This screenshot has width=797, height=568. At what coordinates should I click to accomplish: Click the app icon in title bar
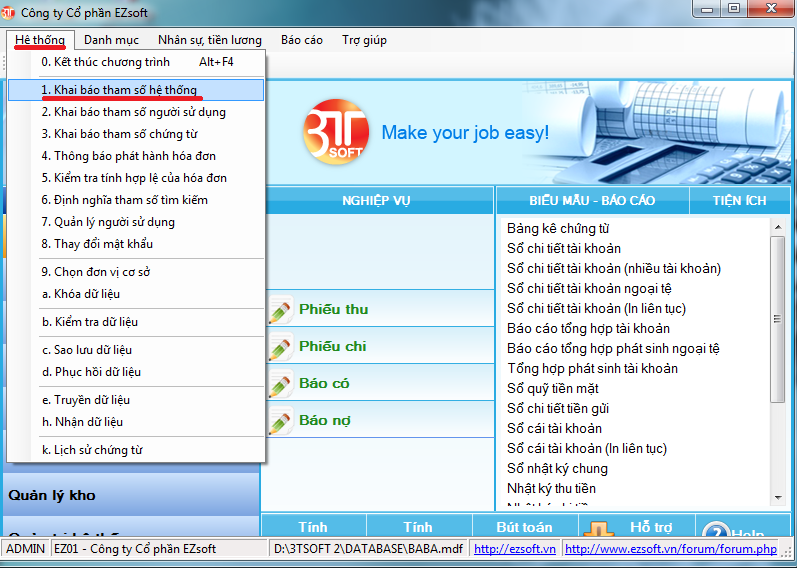[10, 10]
